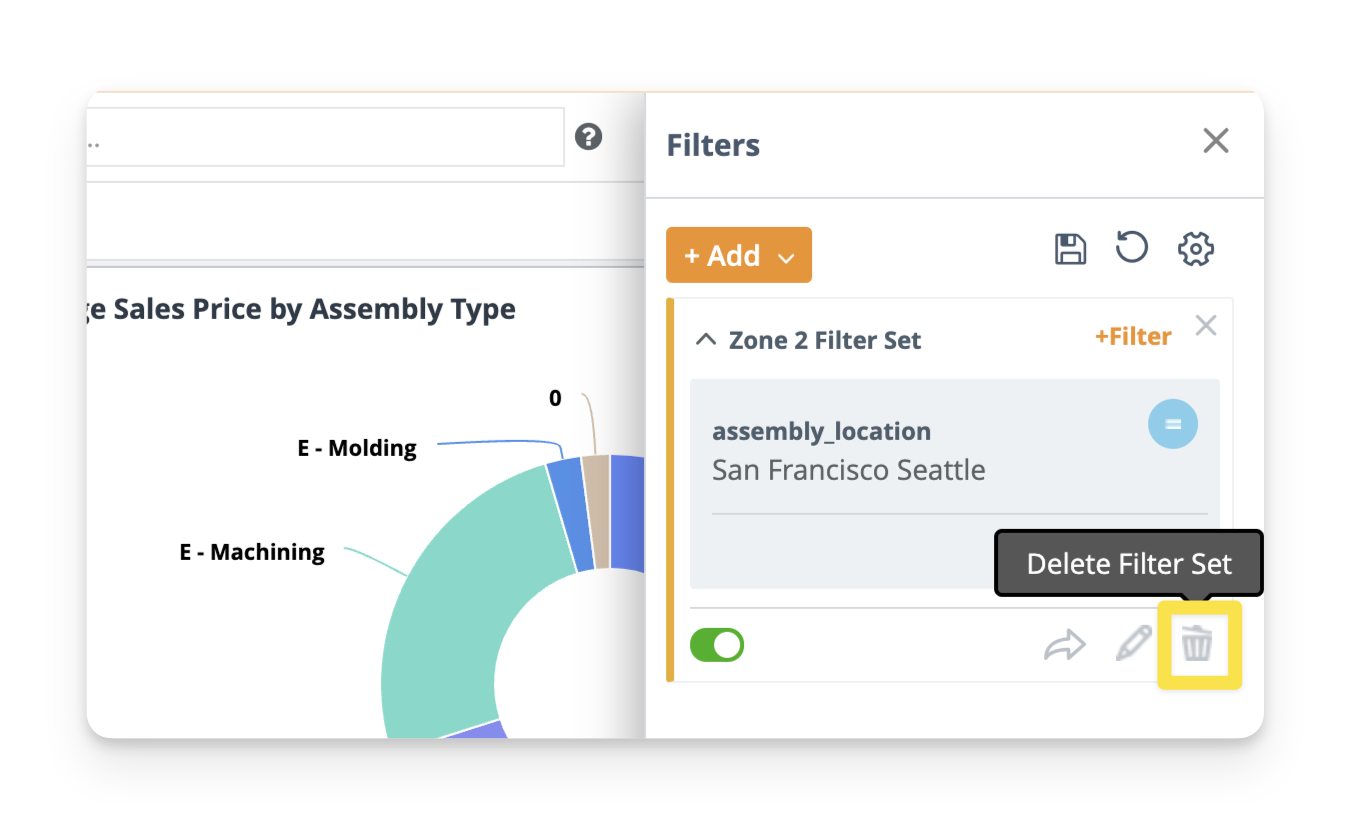The width and height of the screenshot is (1351, 825).
Task: Remove Zone 2 Filter Set with small X
Action: click(x=1206, y=325)
